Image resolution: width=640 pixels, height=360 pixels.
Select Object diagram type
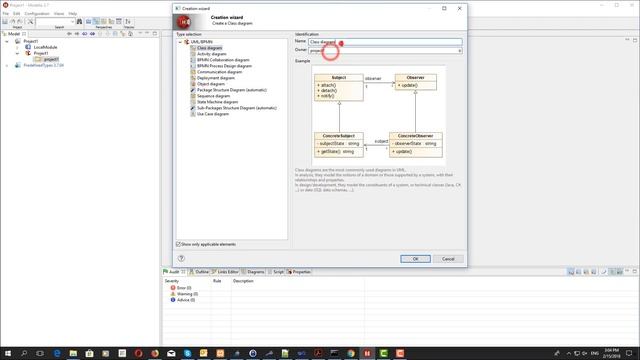(211, 84)
